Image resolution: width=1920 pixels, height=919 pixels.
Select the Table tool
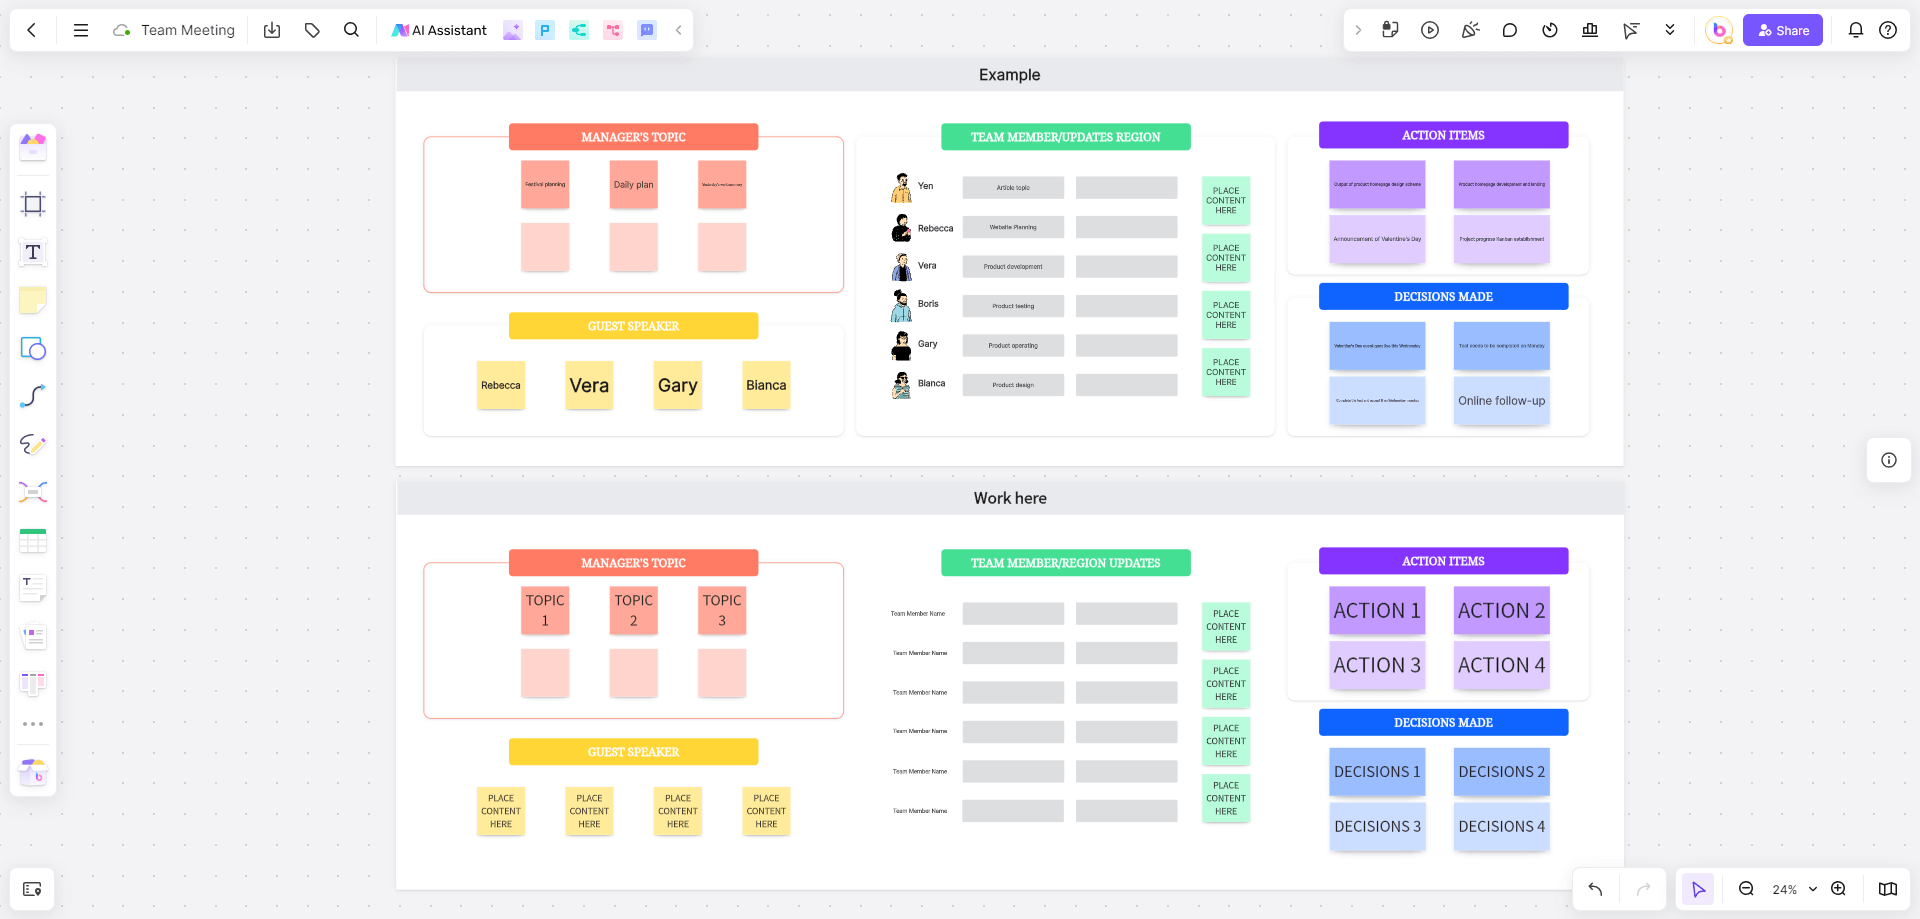point(33,540)
